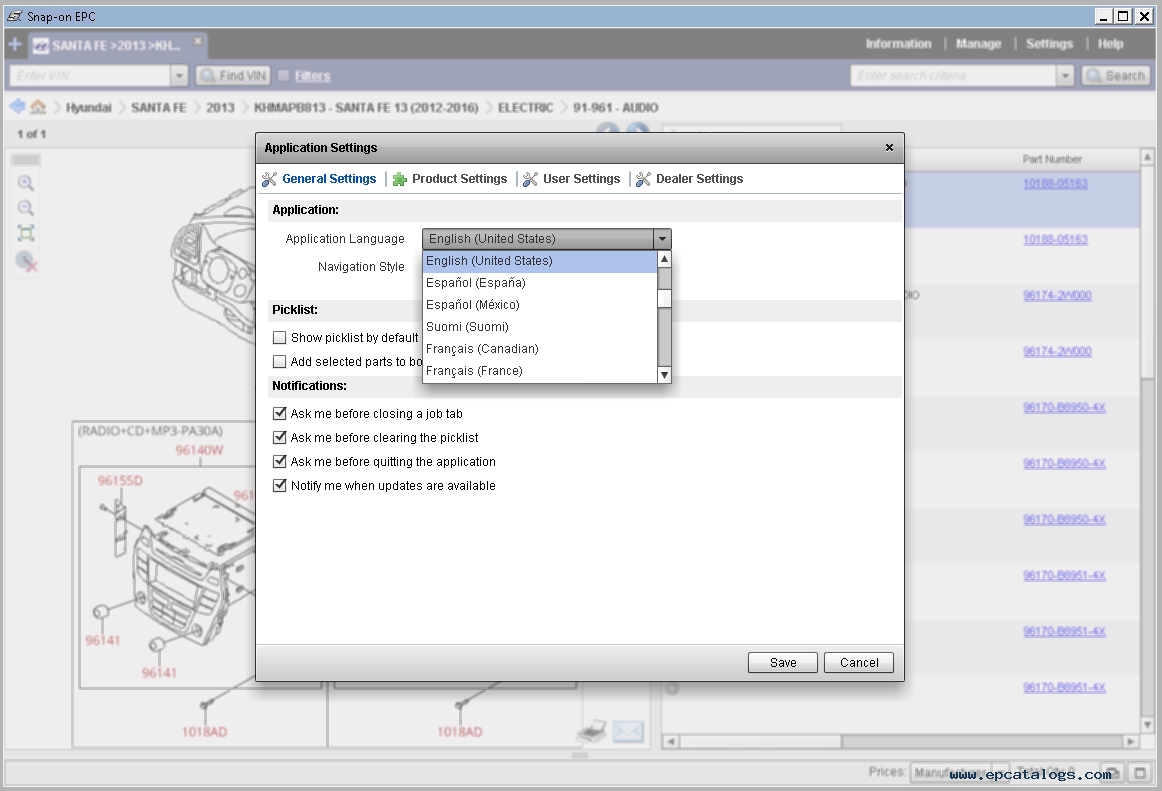Close the SANTA FE job tab
The height and width of the screenshot is (791, 1162).
point(198,42)
